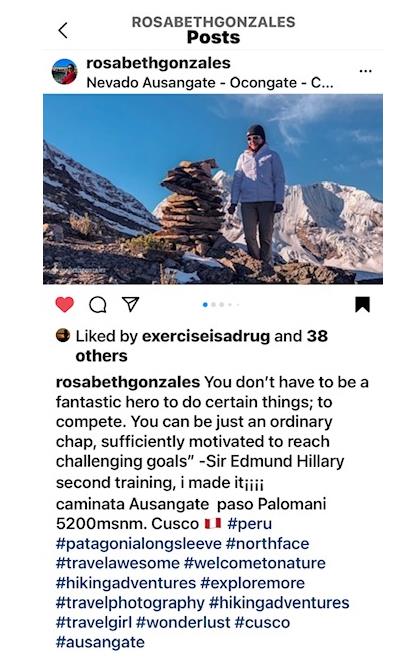Tap rosabethgonzales profile picture avatar
Image resolution: width=412 pixels, height=658 pixels.
coord(64,71)
